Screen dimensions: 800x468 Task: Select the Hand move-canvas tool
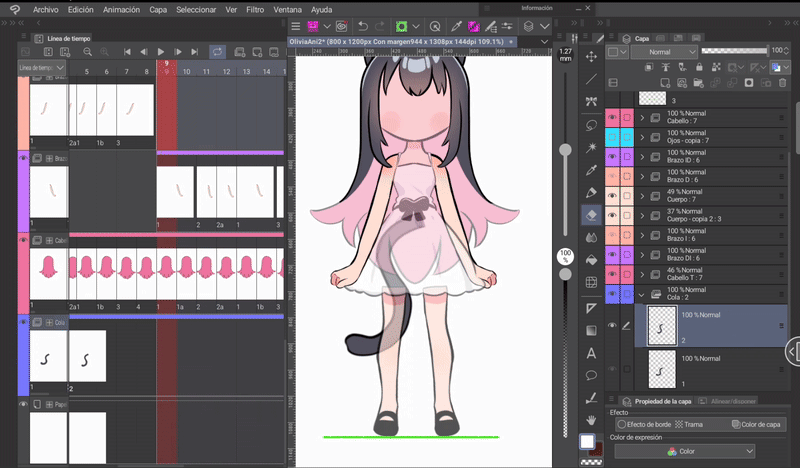tap(591, 420)
